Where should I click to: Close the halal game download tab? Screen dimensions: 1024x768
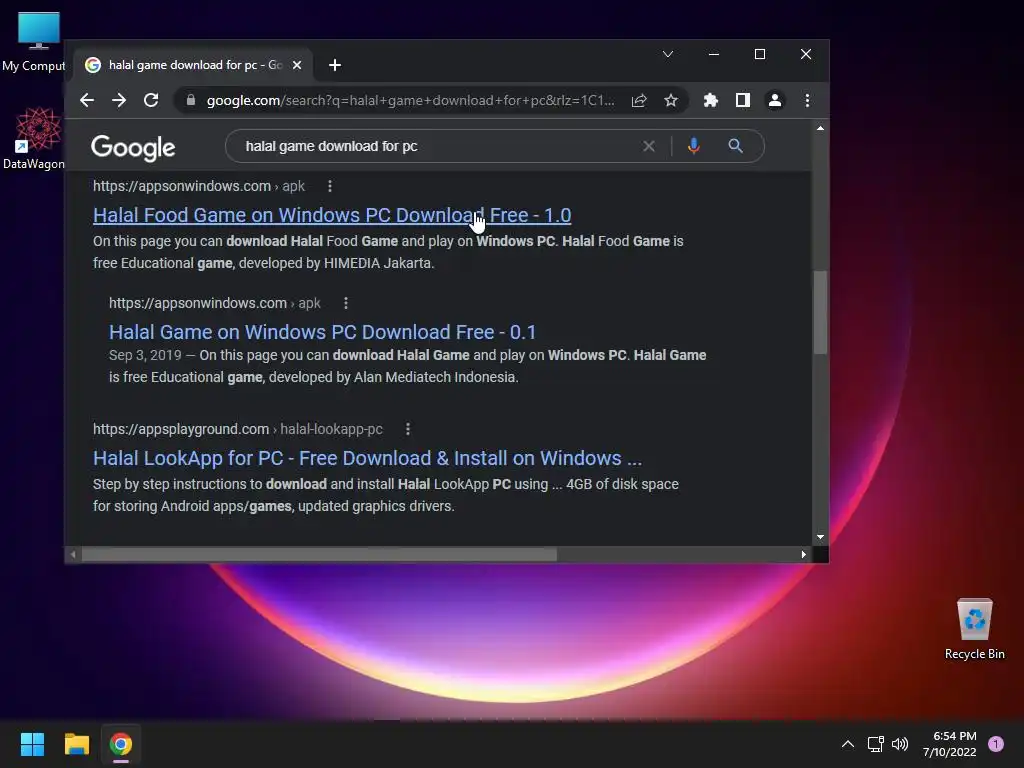[x=296, y=65]
